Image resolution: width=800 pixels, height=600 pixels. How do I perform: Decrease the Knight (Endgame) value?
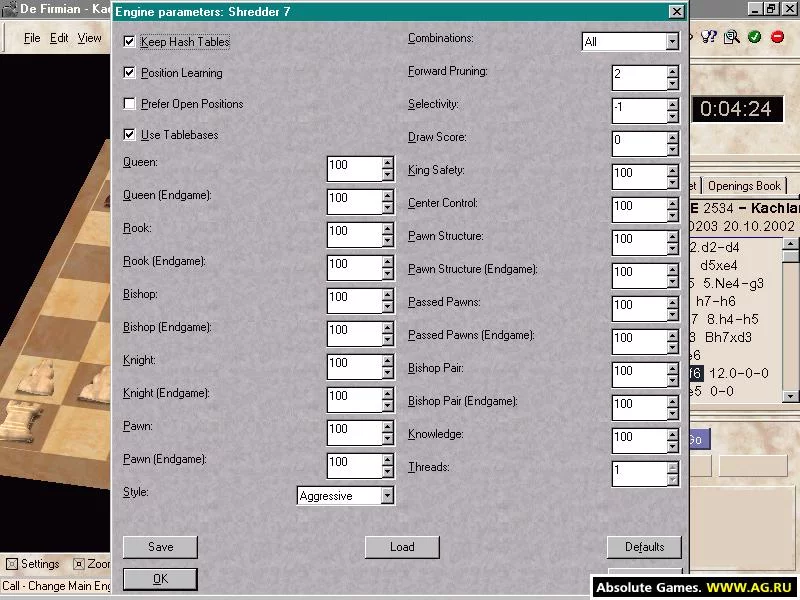(x=388, y=406)
